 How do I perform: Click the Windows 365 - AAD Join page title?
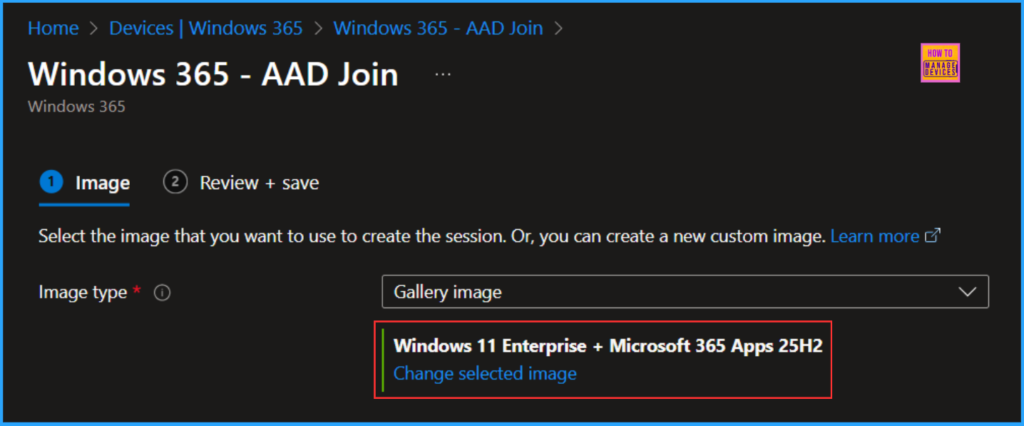[x=213, y=74]
